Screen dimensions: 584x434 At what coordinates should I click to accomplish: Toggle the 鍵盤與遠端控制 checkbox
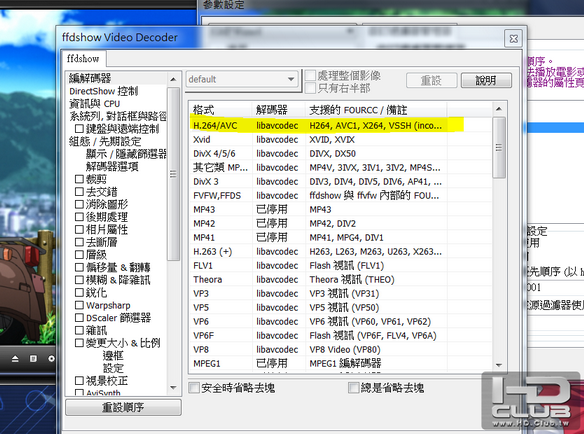[x=79, y=129]
